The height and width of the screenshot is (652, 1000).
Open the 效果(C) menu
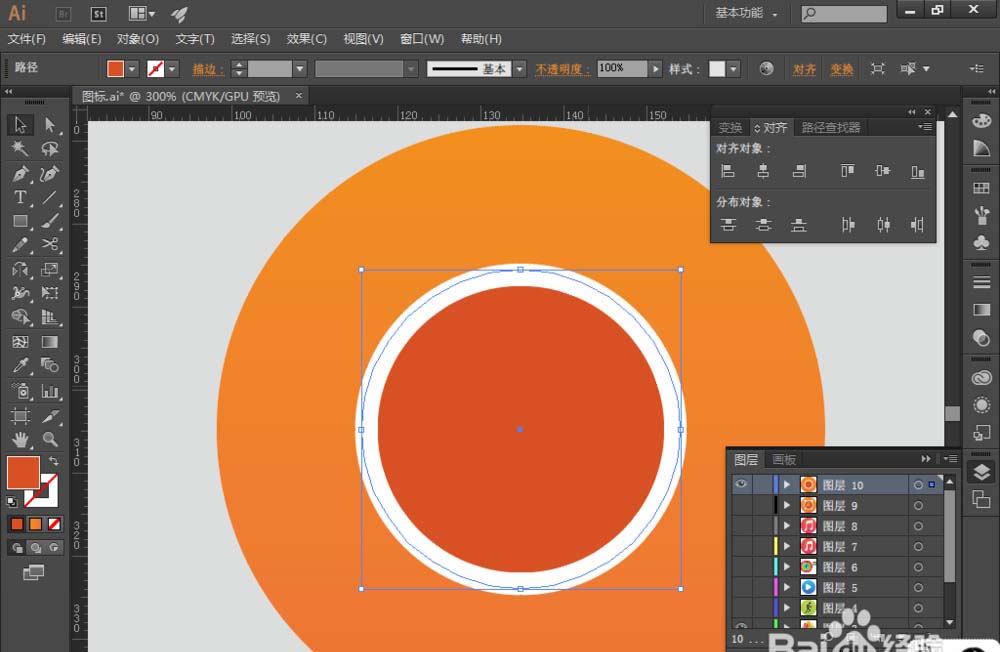307,39
